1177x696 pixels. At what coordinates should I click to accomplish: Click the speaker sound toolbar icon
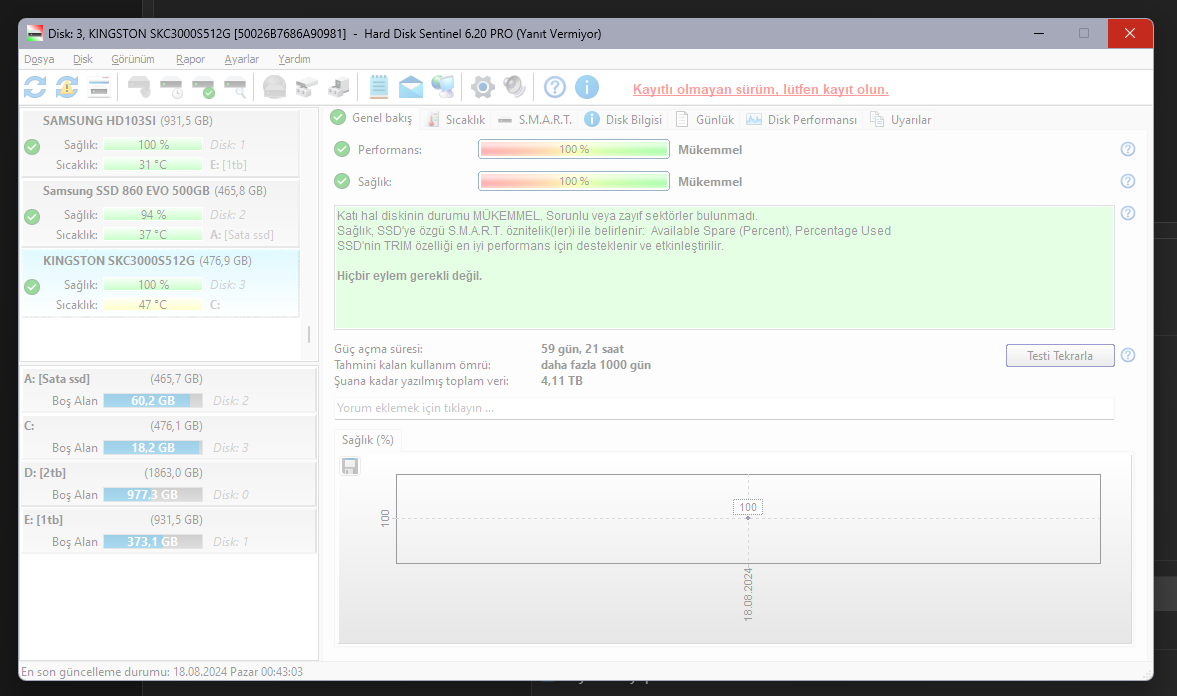pos(515,87)
